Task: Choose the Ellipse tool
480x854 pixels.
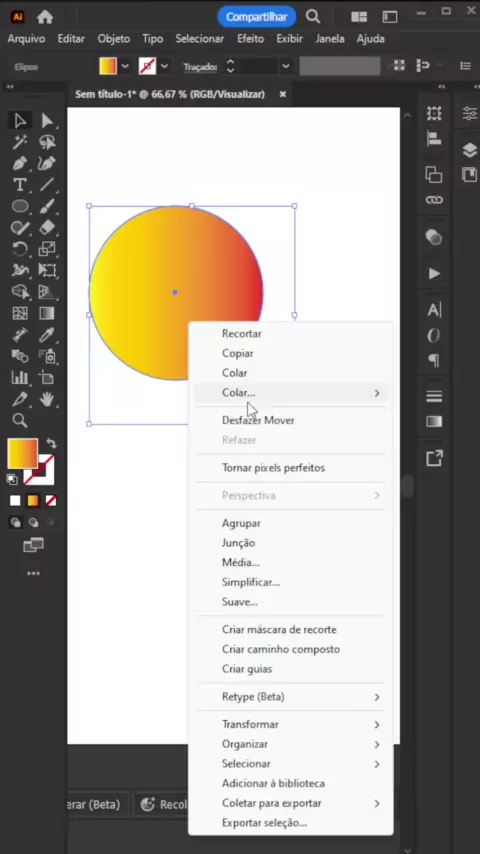Action: pos(20,206)
